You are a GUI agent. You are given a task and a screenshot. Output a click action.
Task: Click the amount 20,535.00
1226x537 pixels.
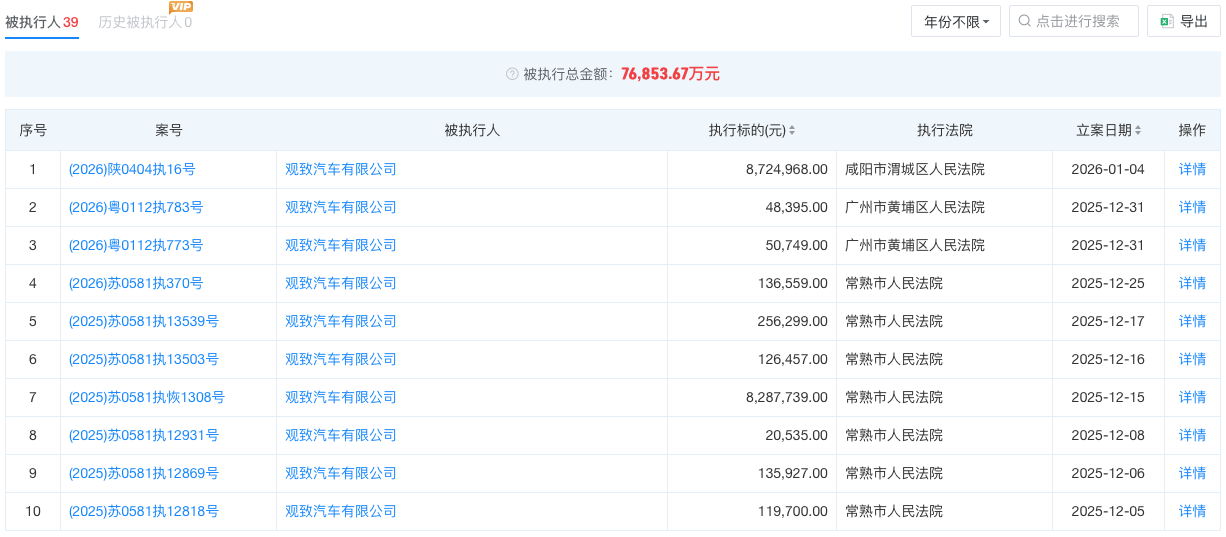pos(797,436)
